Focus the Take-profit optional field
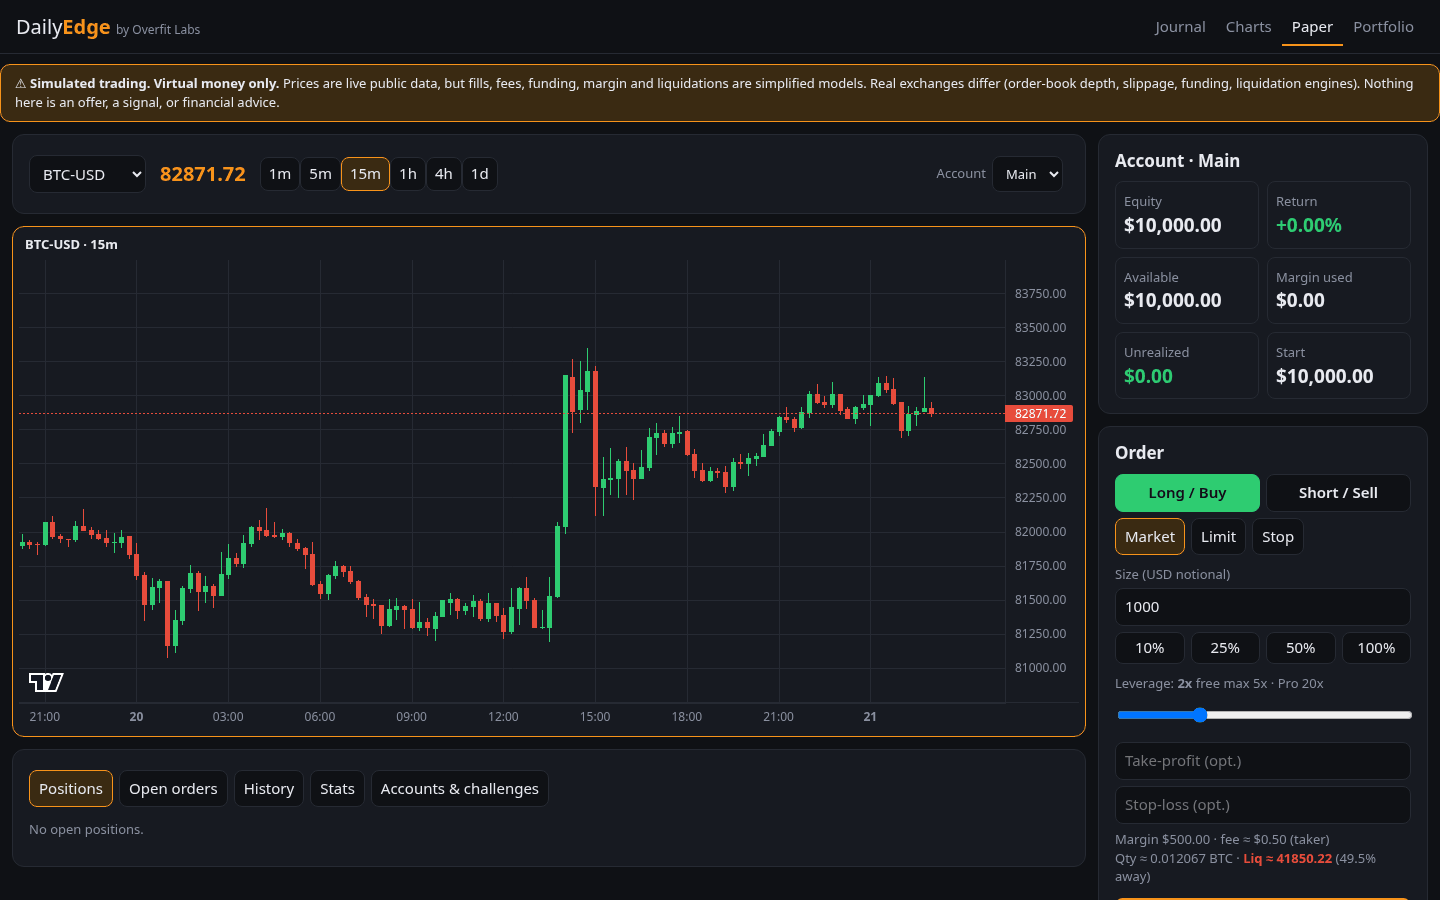 tap(1263, 761)
